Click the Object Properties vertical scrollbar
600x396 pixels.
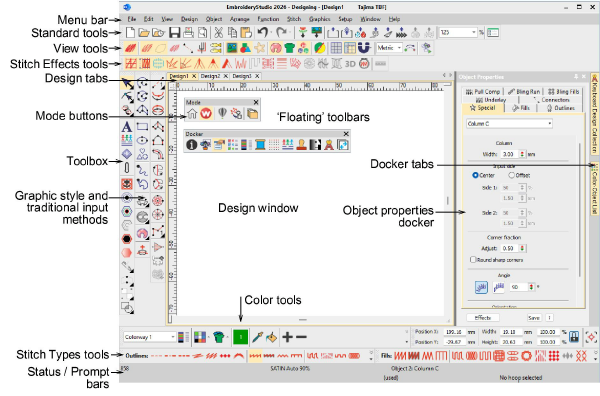579,210
